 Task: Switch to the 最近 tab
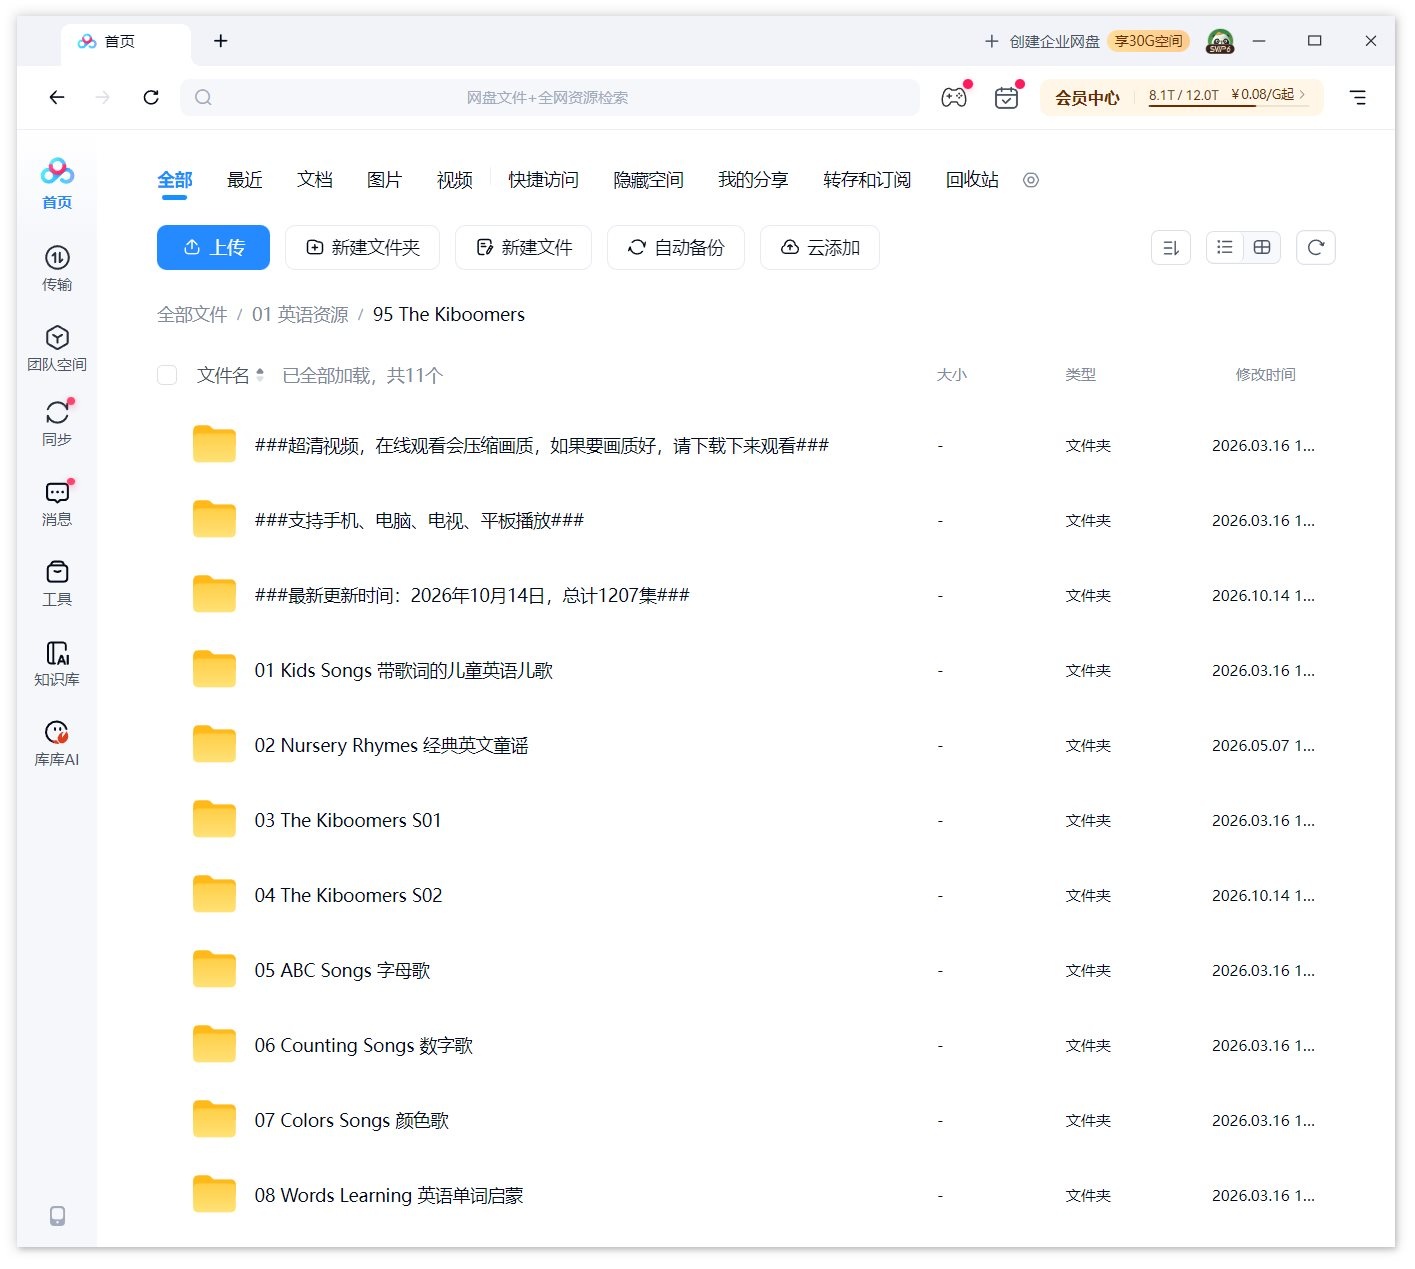coord(245,180)
